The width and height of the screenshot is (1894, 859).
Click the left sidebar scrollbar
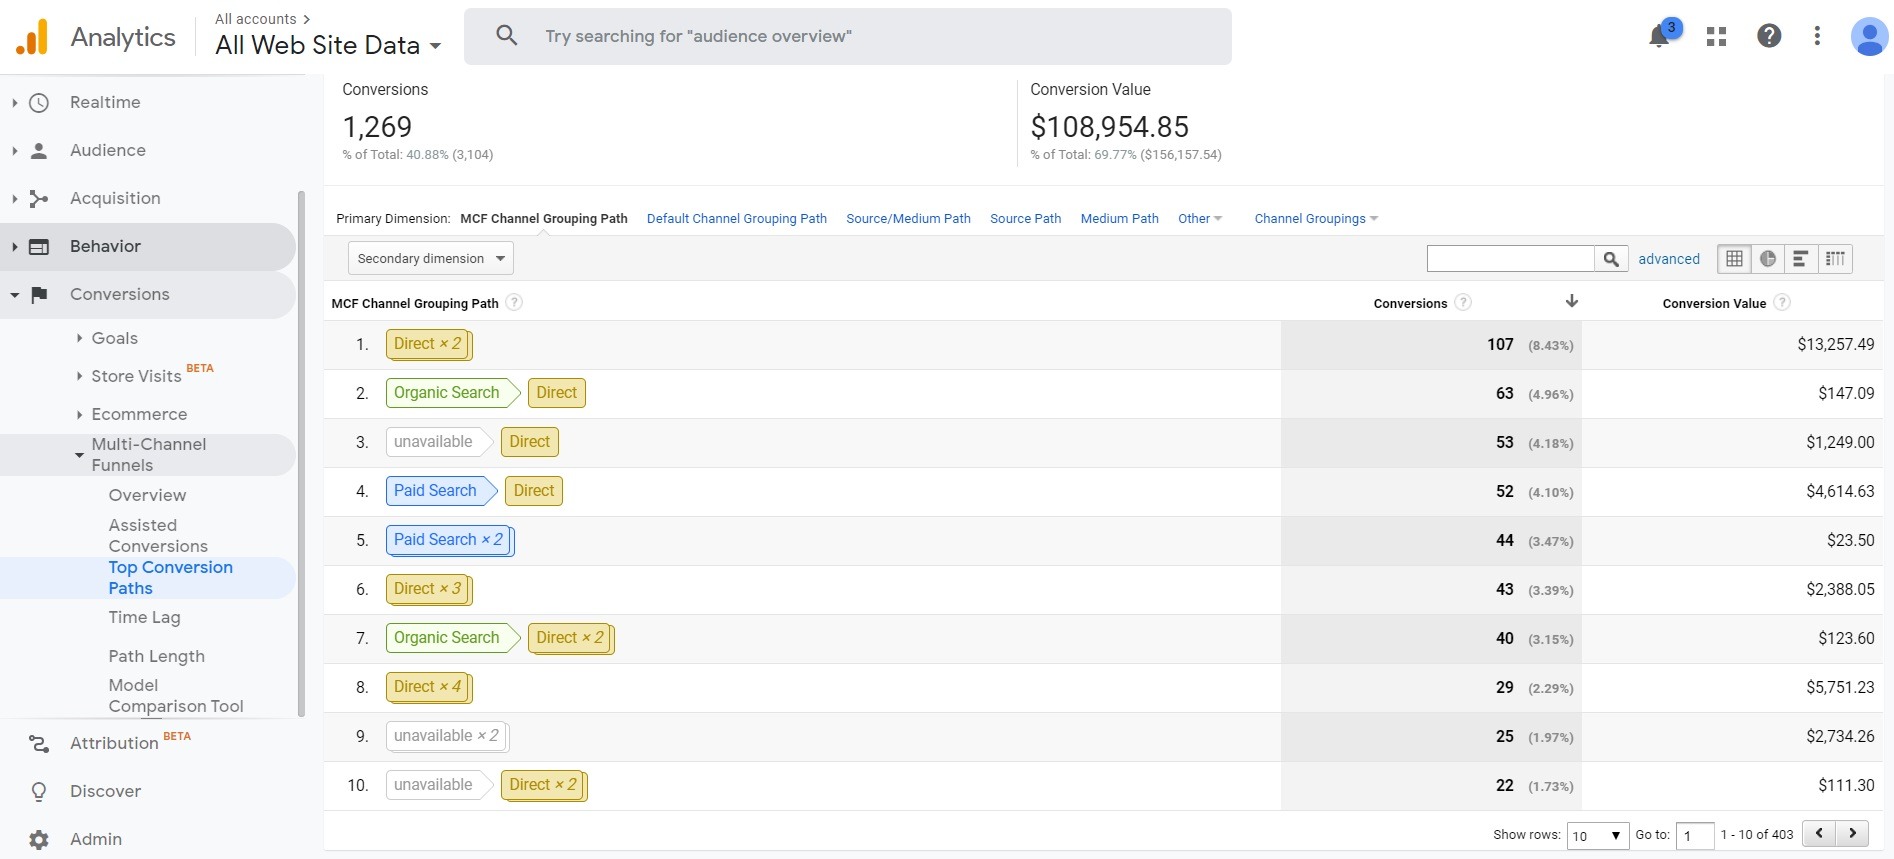301,454
